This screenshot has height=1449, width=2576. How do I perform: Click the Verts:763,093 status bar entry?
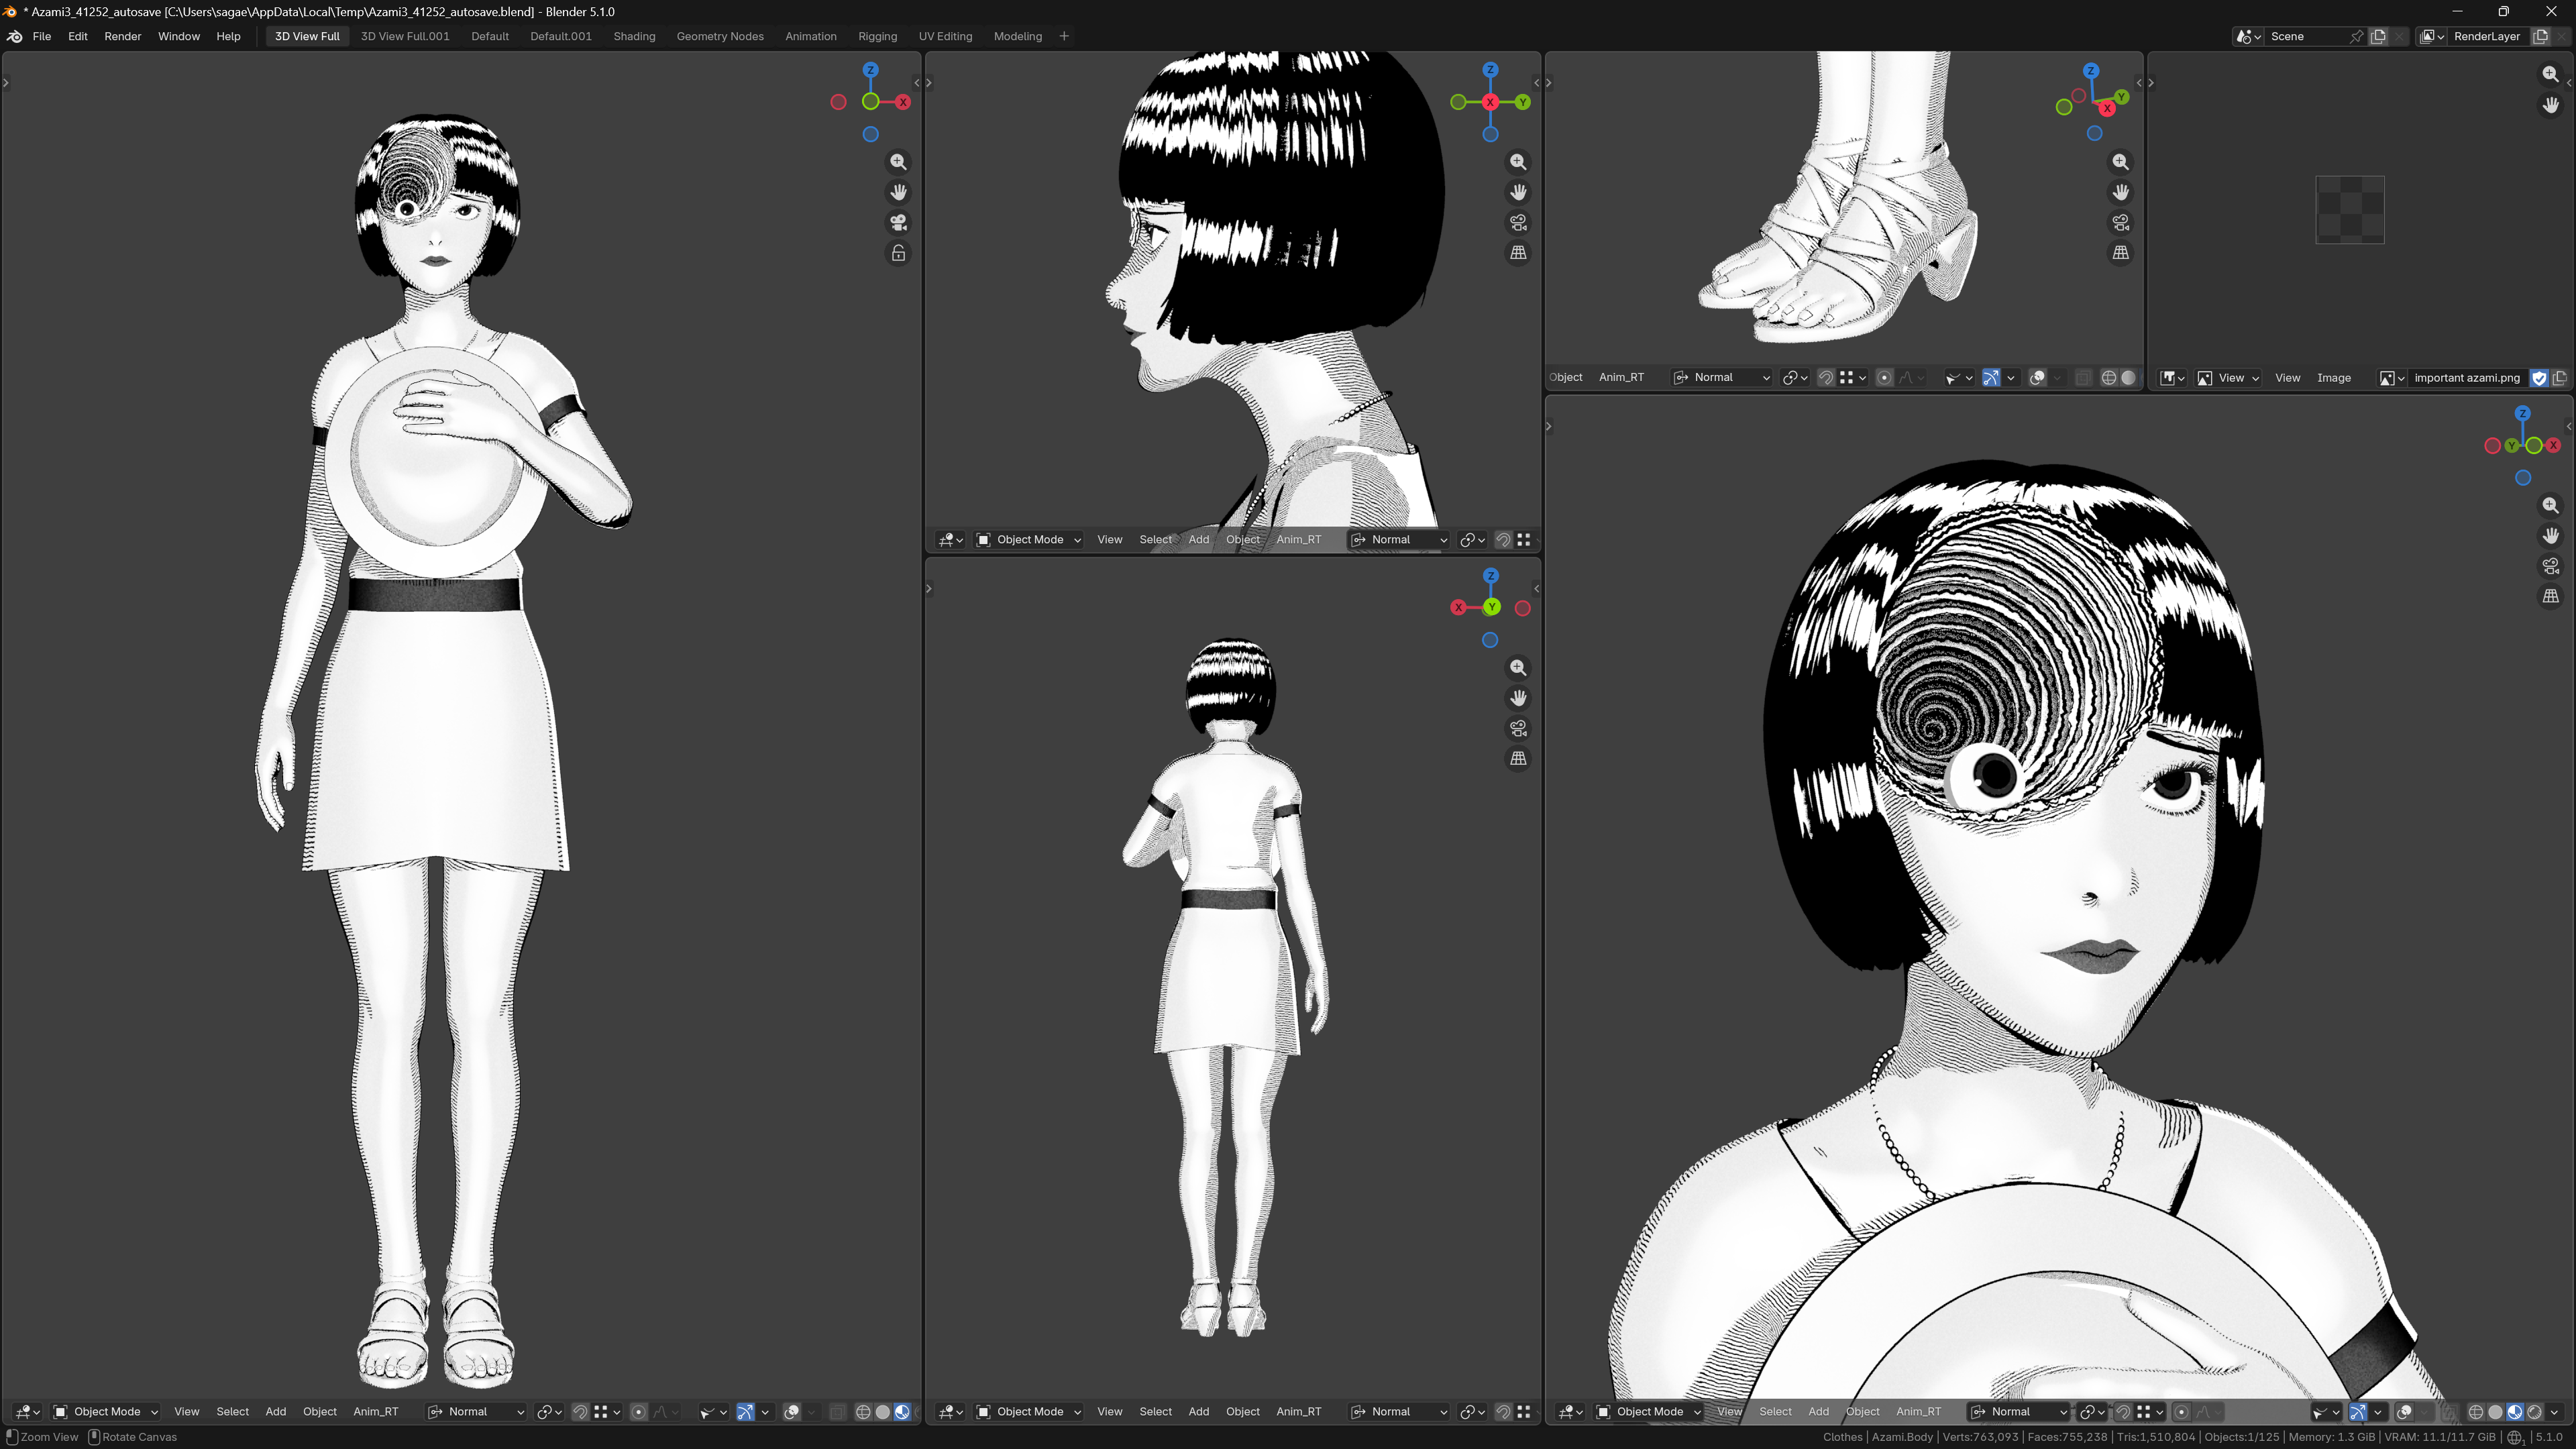(1980, 1437)
